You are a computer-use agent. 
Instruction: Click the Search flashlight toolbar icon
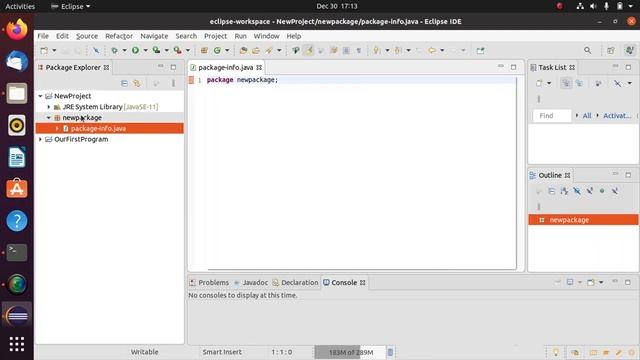269,51
